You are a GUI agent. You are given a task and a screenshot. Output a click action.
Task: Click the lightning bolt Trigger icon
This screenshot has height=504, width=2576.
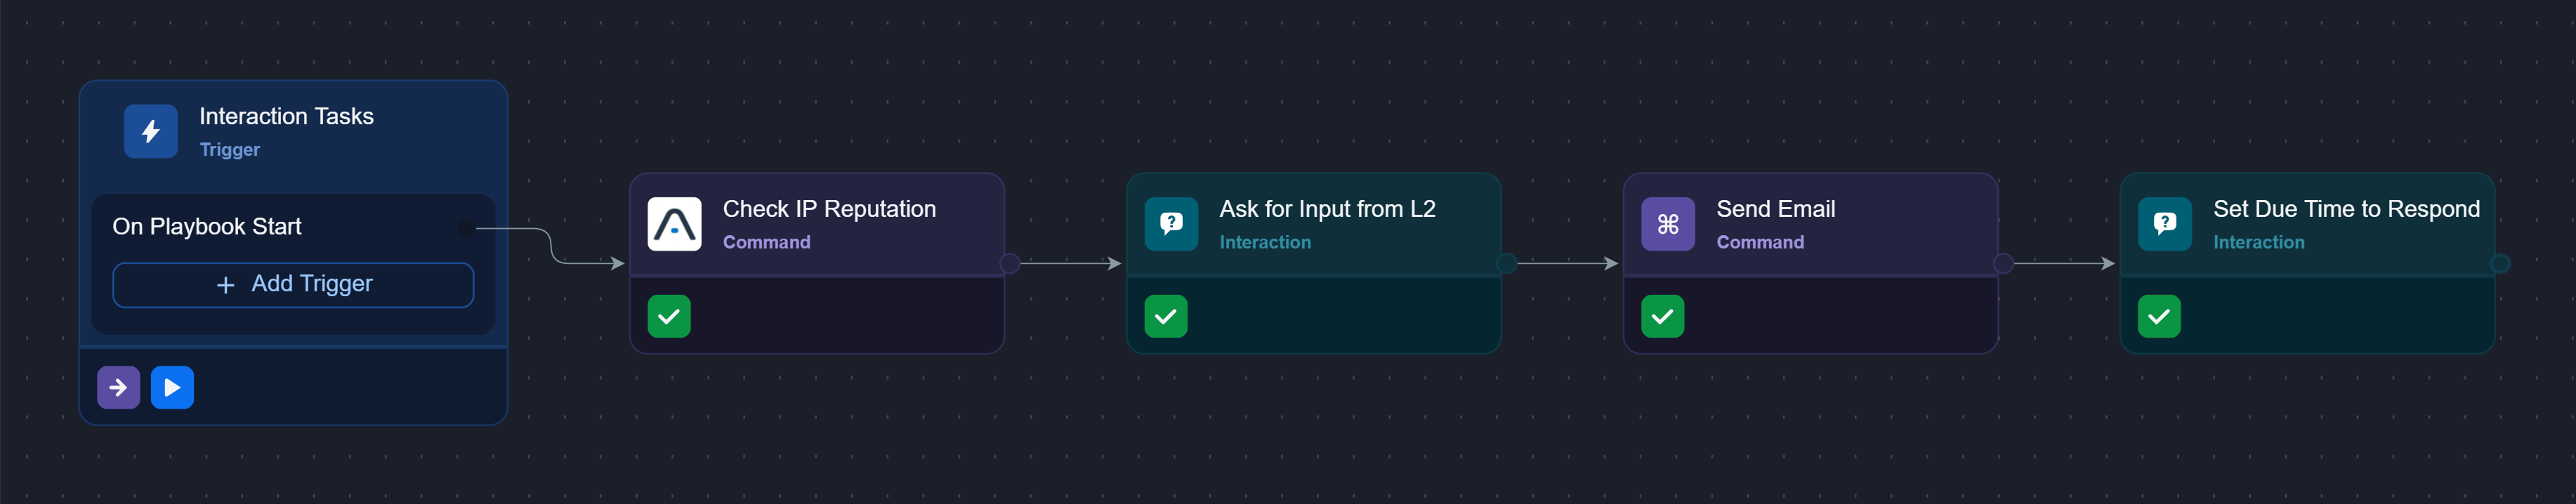click(150, 130)
